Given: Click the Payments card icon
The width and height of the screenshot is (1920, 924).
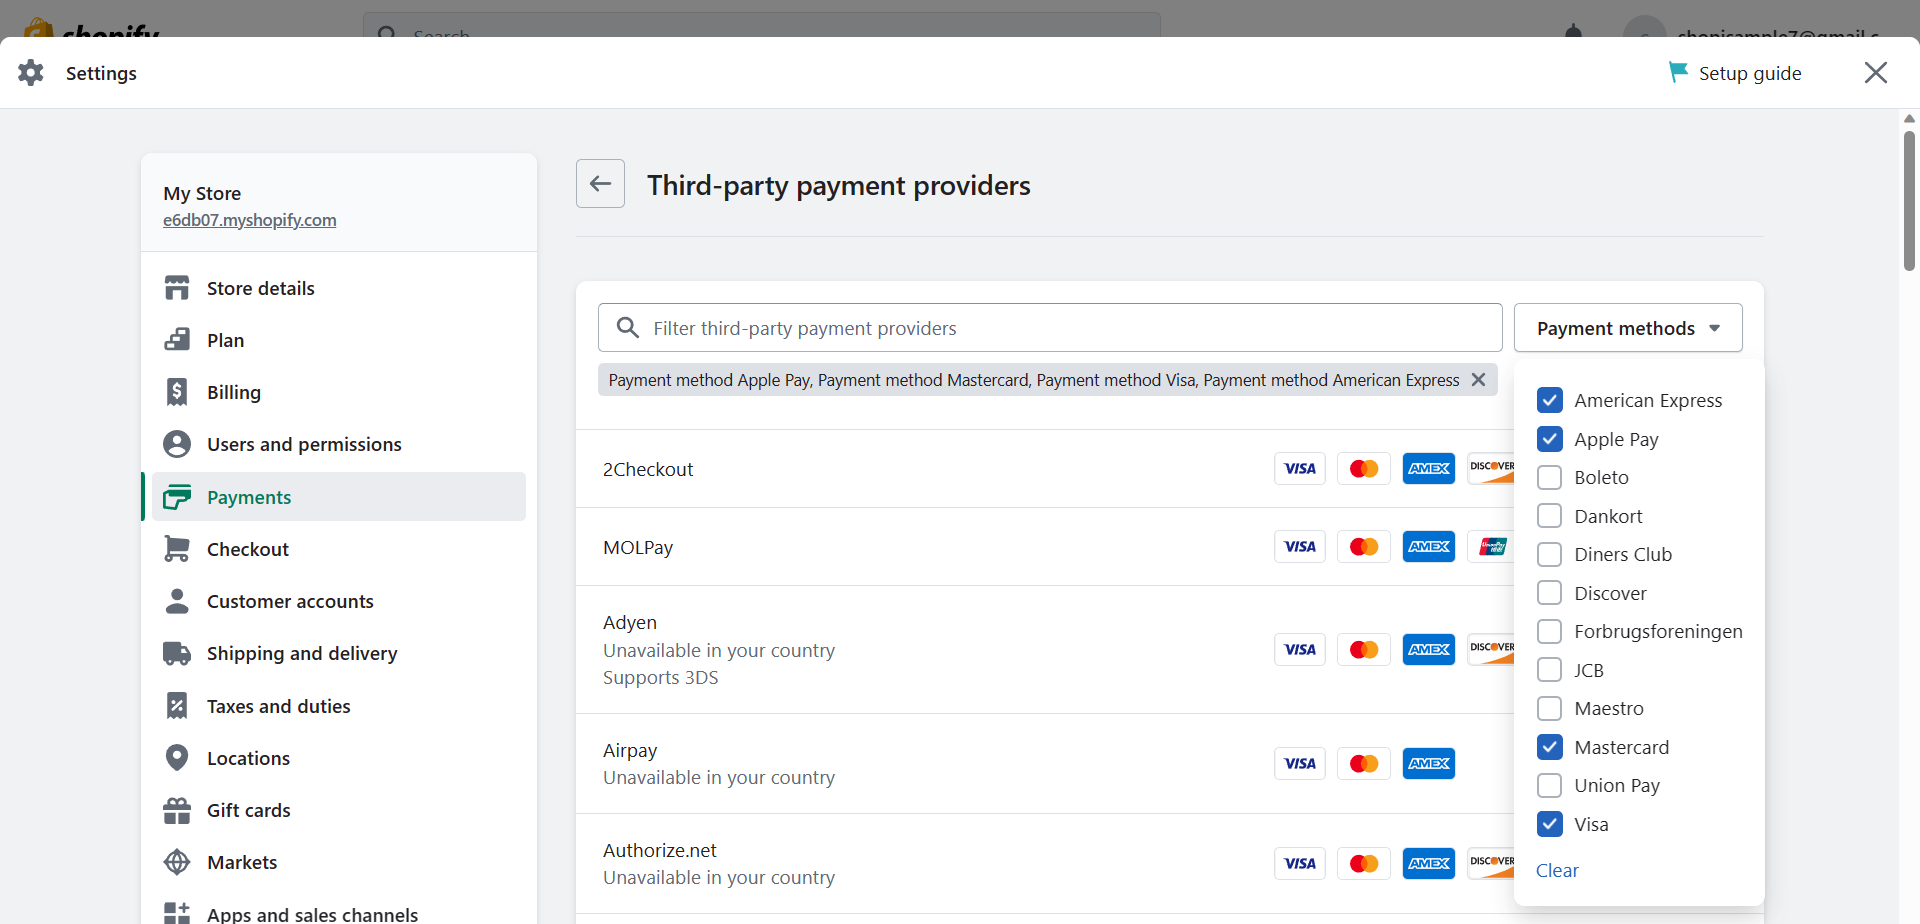Looking at the screenshot, I should point(177,497).
